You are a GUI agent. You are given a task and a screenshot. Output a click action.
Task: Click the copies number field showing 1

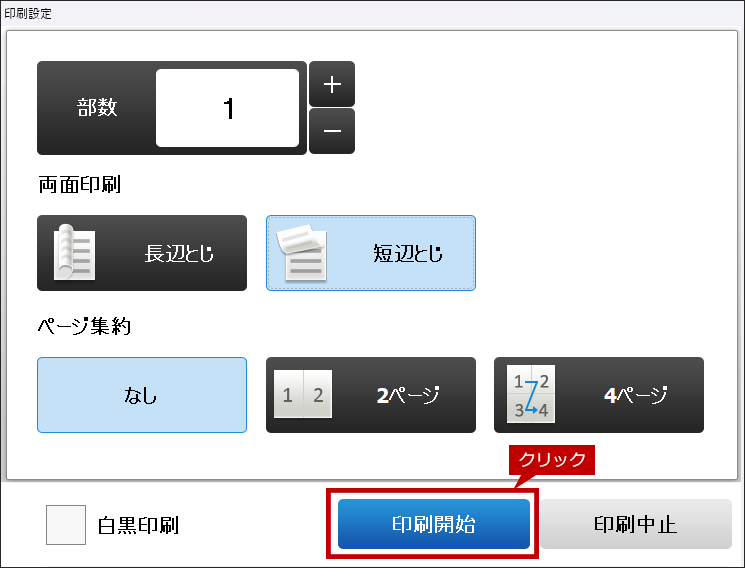coord(228,108)
